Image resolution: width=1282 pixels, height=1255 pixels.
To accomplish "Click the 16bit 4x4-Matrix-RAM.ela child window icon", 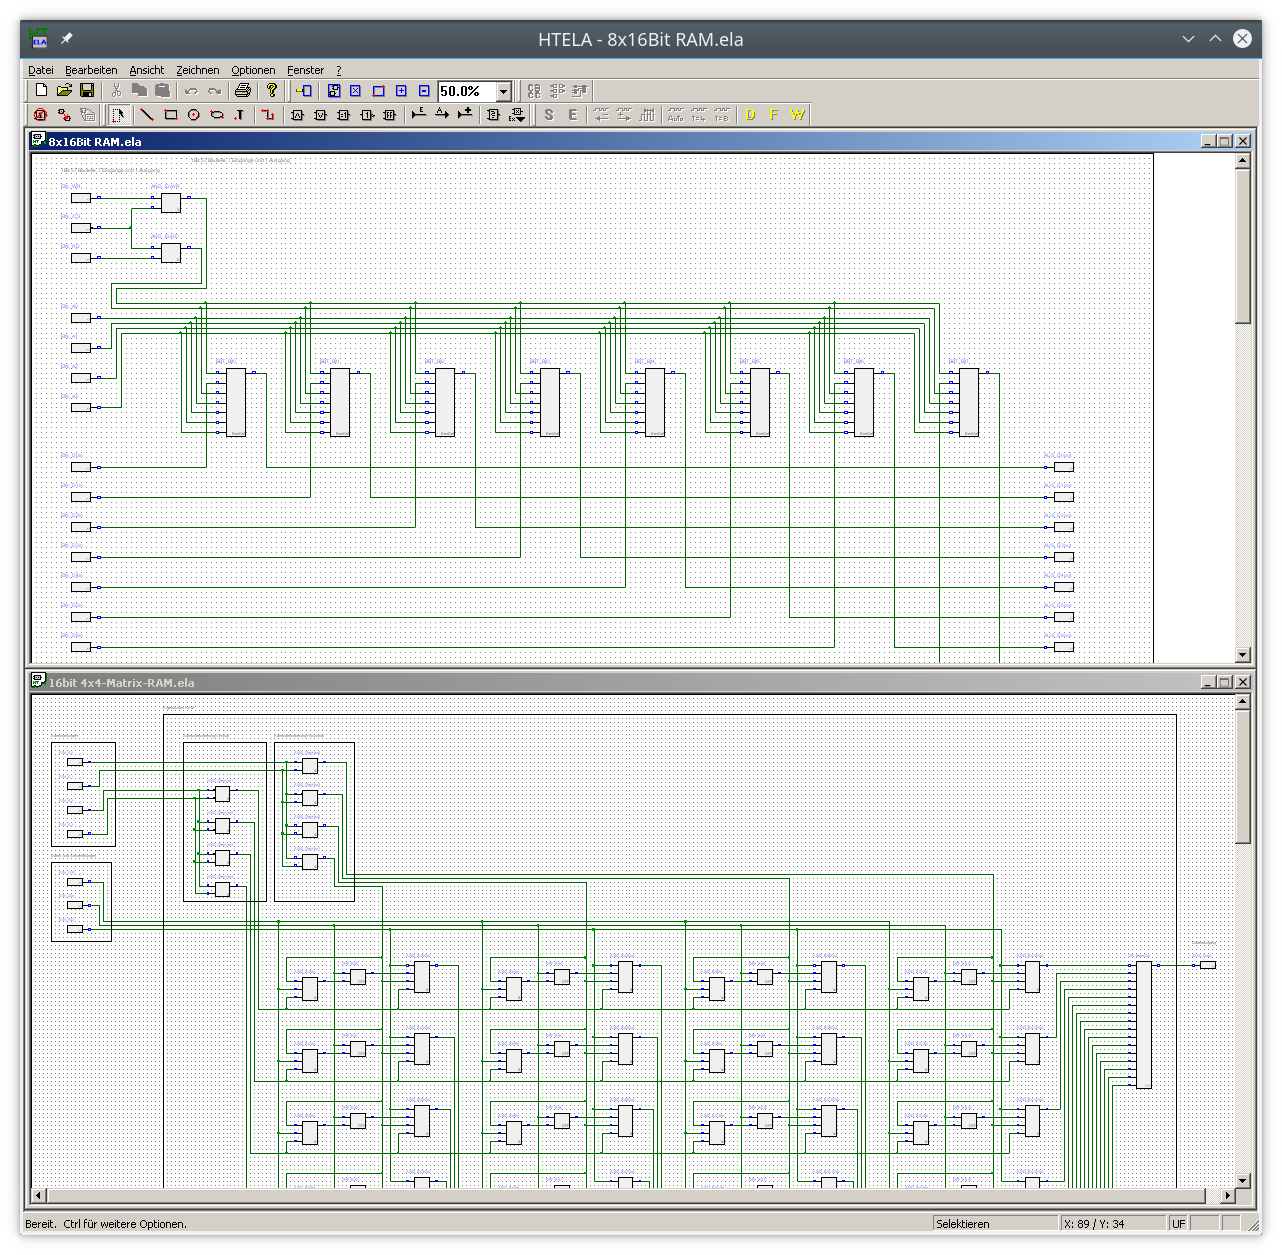I will [x=38, y=681].
